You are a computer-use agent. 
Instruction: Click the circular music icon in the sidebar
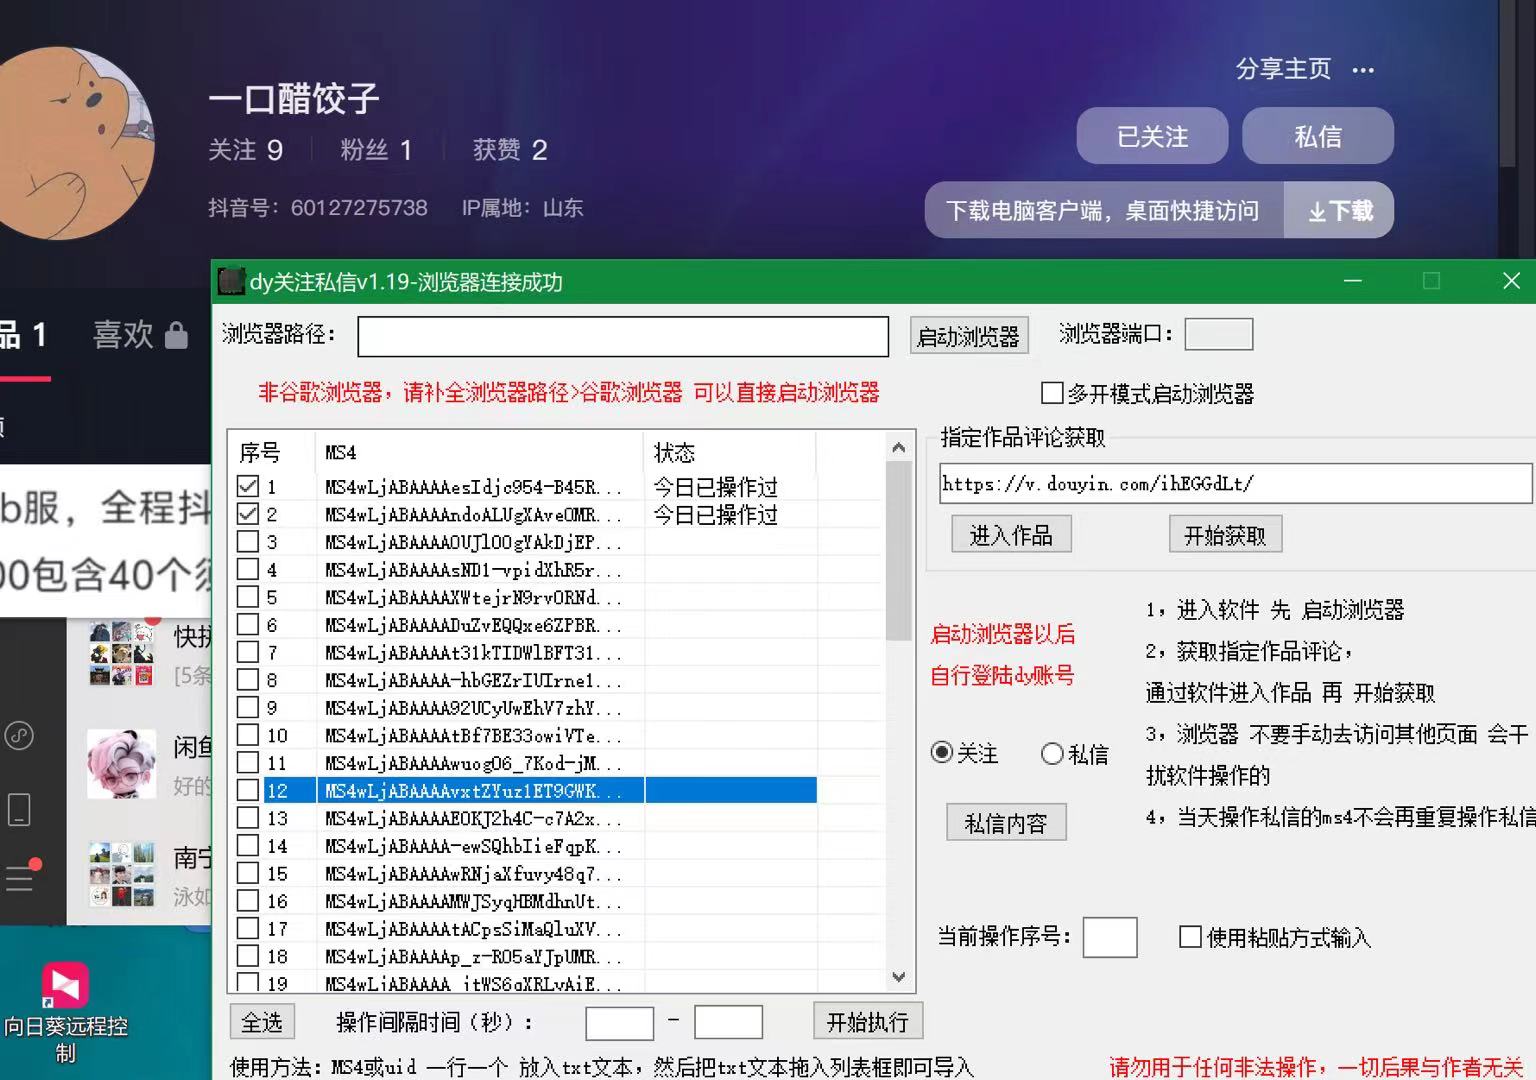tap(19, 736)
